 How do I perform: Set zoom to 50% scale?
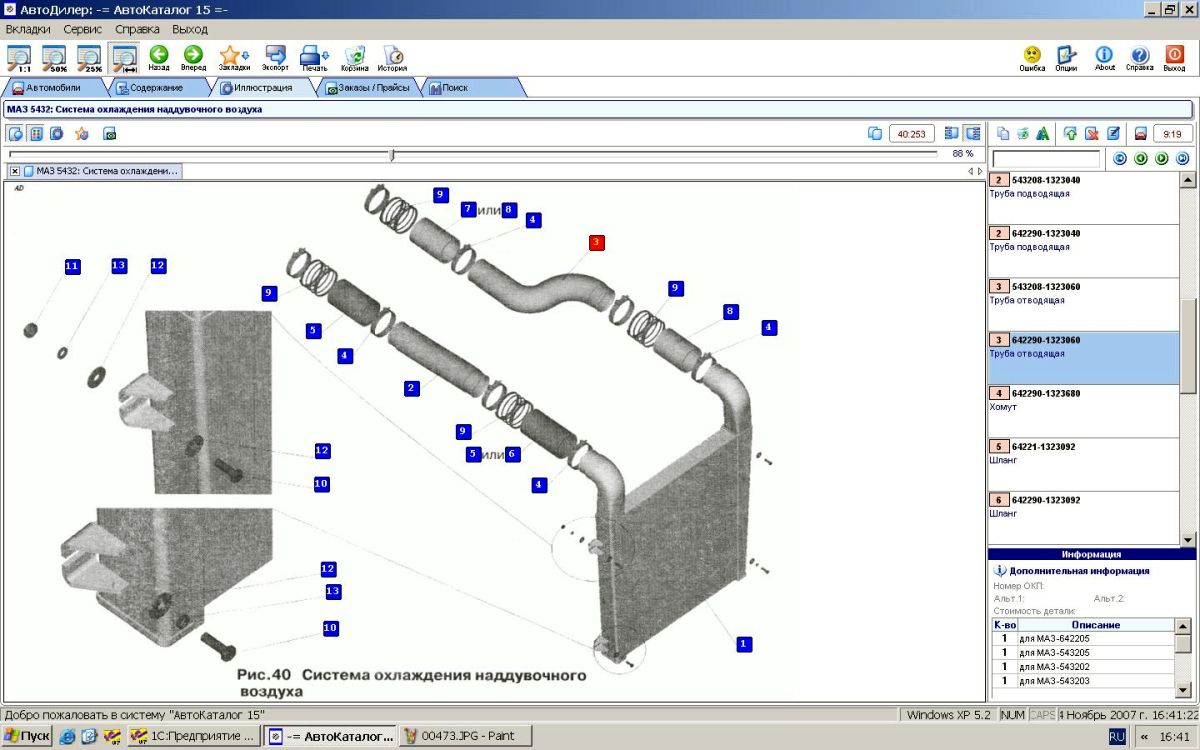pyautogui.click(x=54, y=58)
